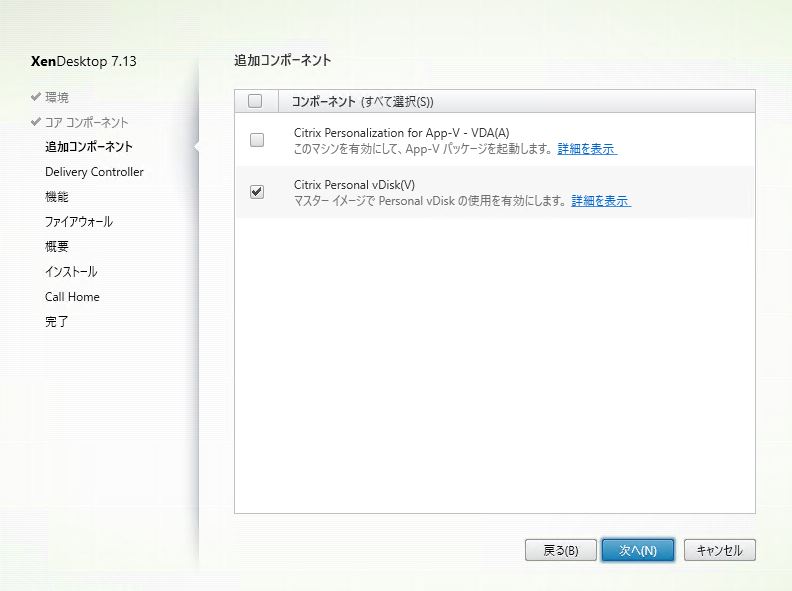Click the checkmark icon beside コア コンポーネント
The width and height of the screenshot is (792, 591).
click(35, 121)
